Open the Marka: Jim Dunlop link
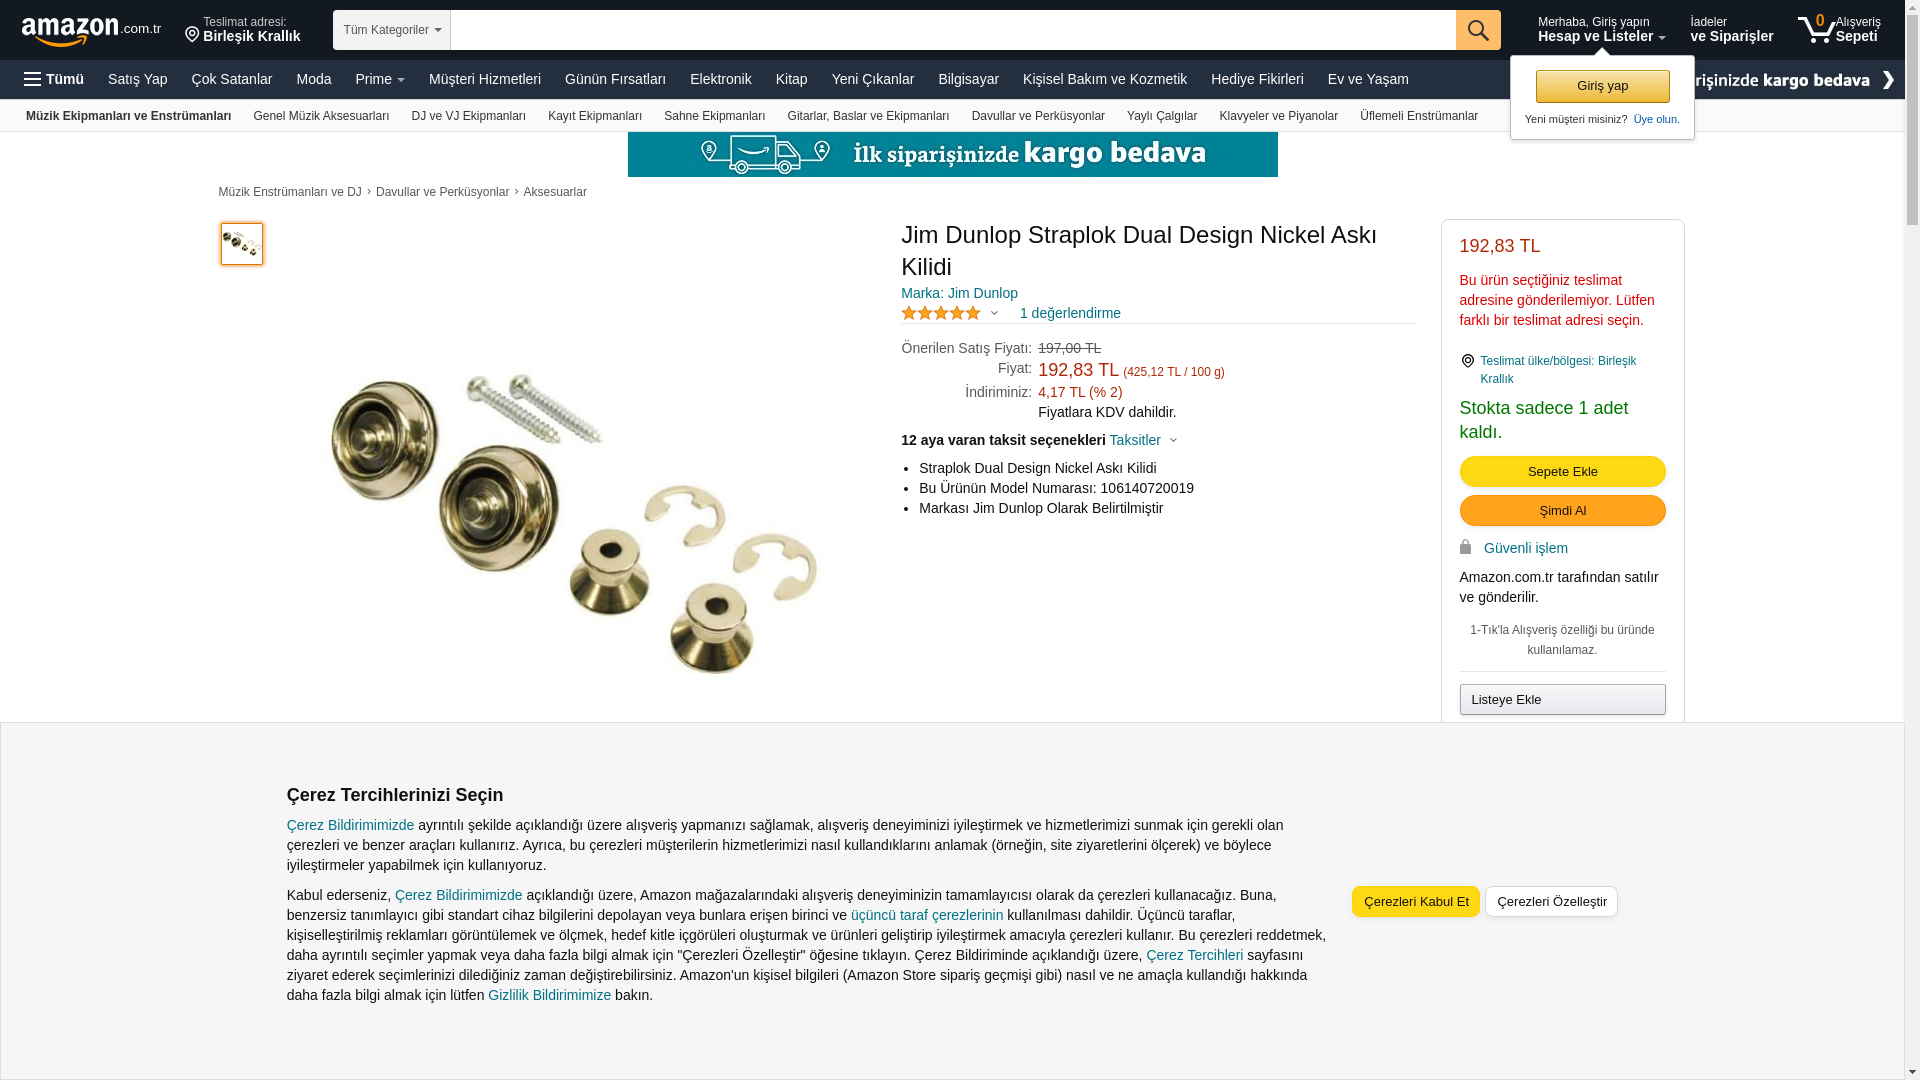1920x1080 pixels. [959, 293]
